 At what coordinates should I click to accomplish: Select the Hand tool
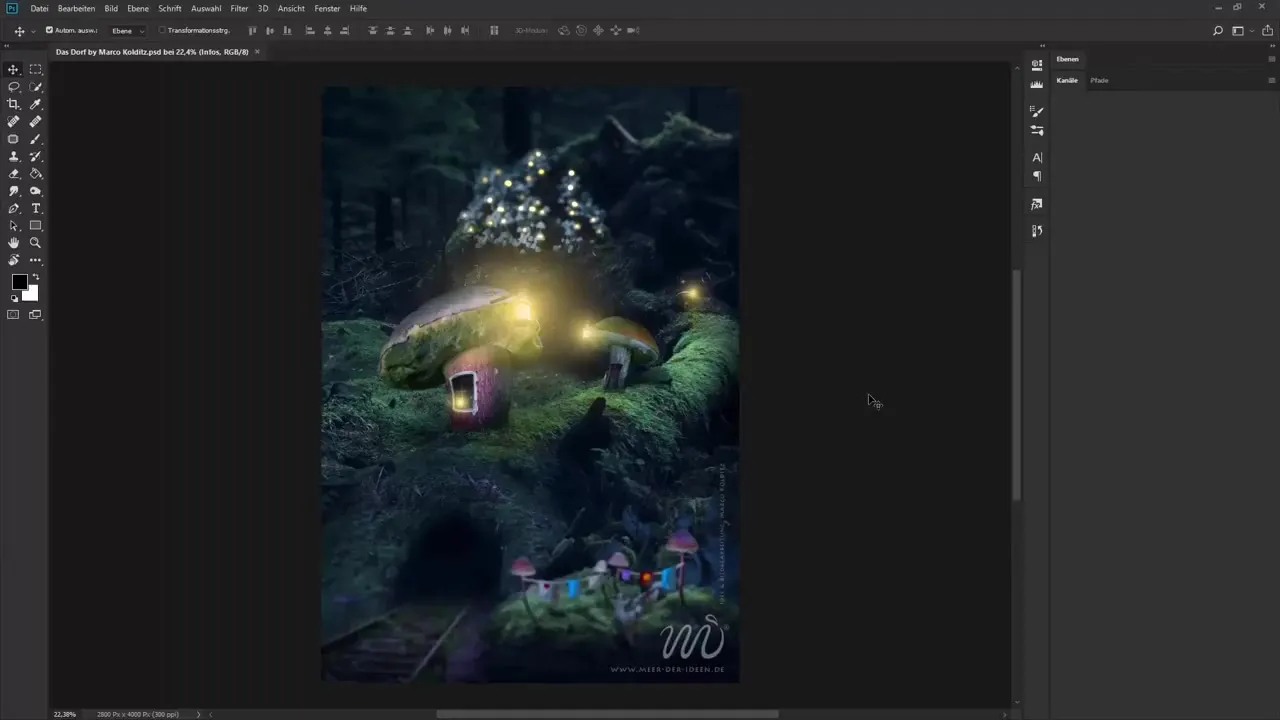point(13,242)
